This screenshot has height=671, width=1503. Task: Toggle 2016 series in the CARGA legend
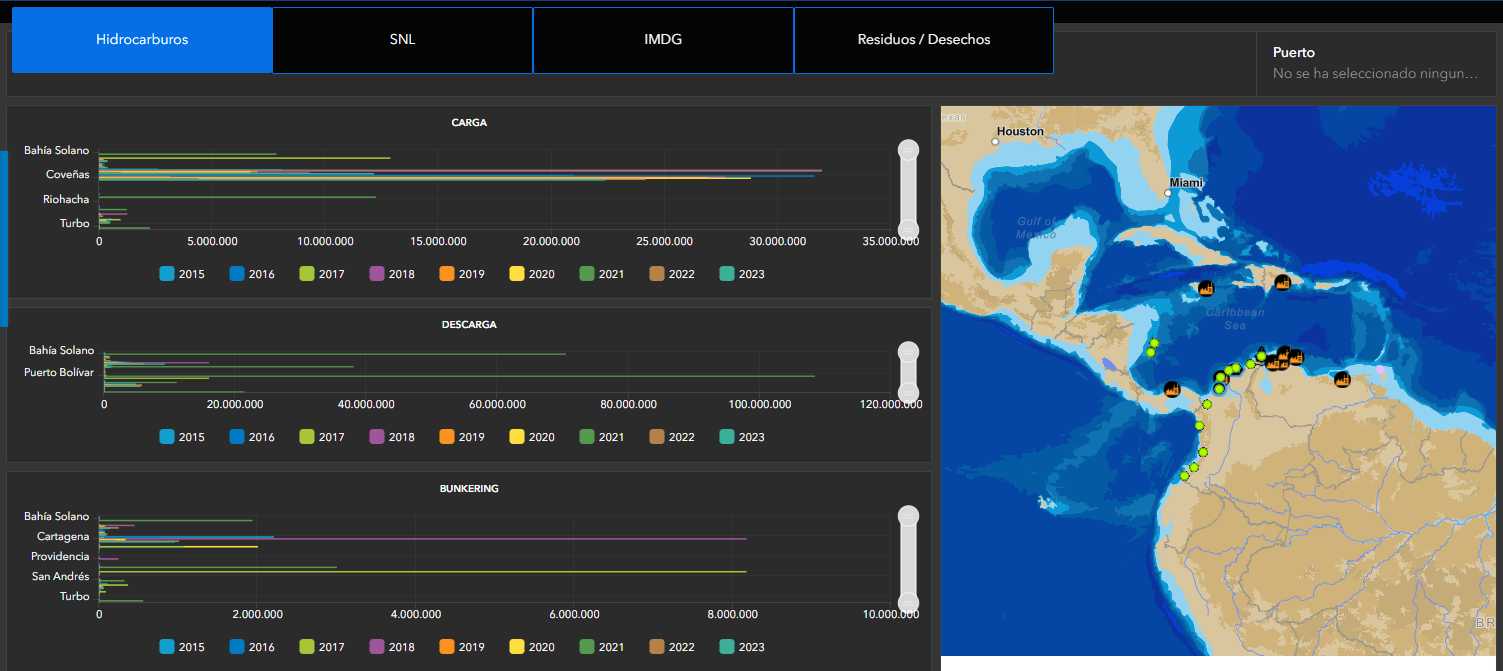point(252,274)
